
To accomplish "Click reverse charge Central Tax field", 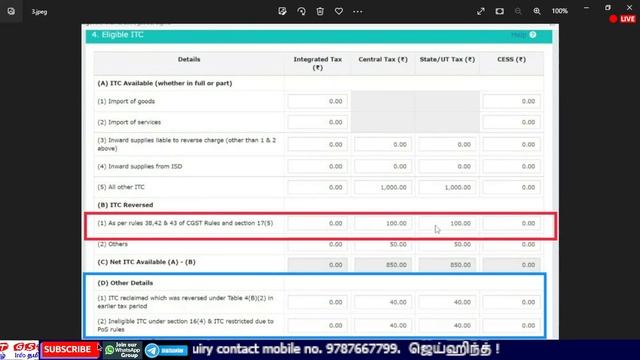I will pyautogui.click(x=383, y=144).
